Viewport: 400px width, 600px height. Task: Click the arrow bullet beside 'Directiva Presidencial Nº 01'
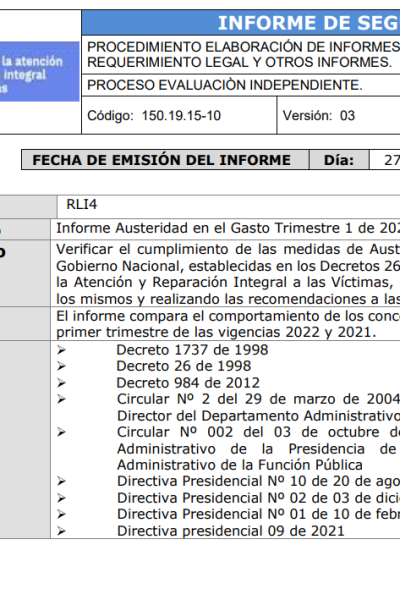61,514
